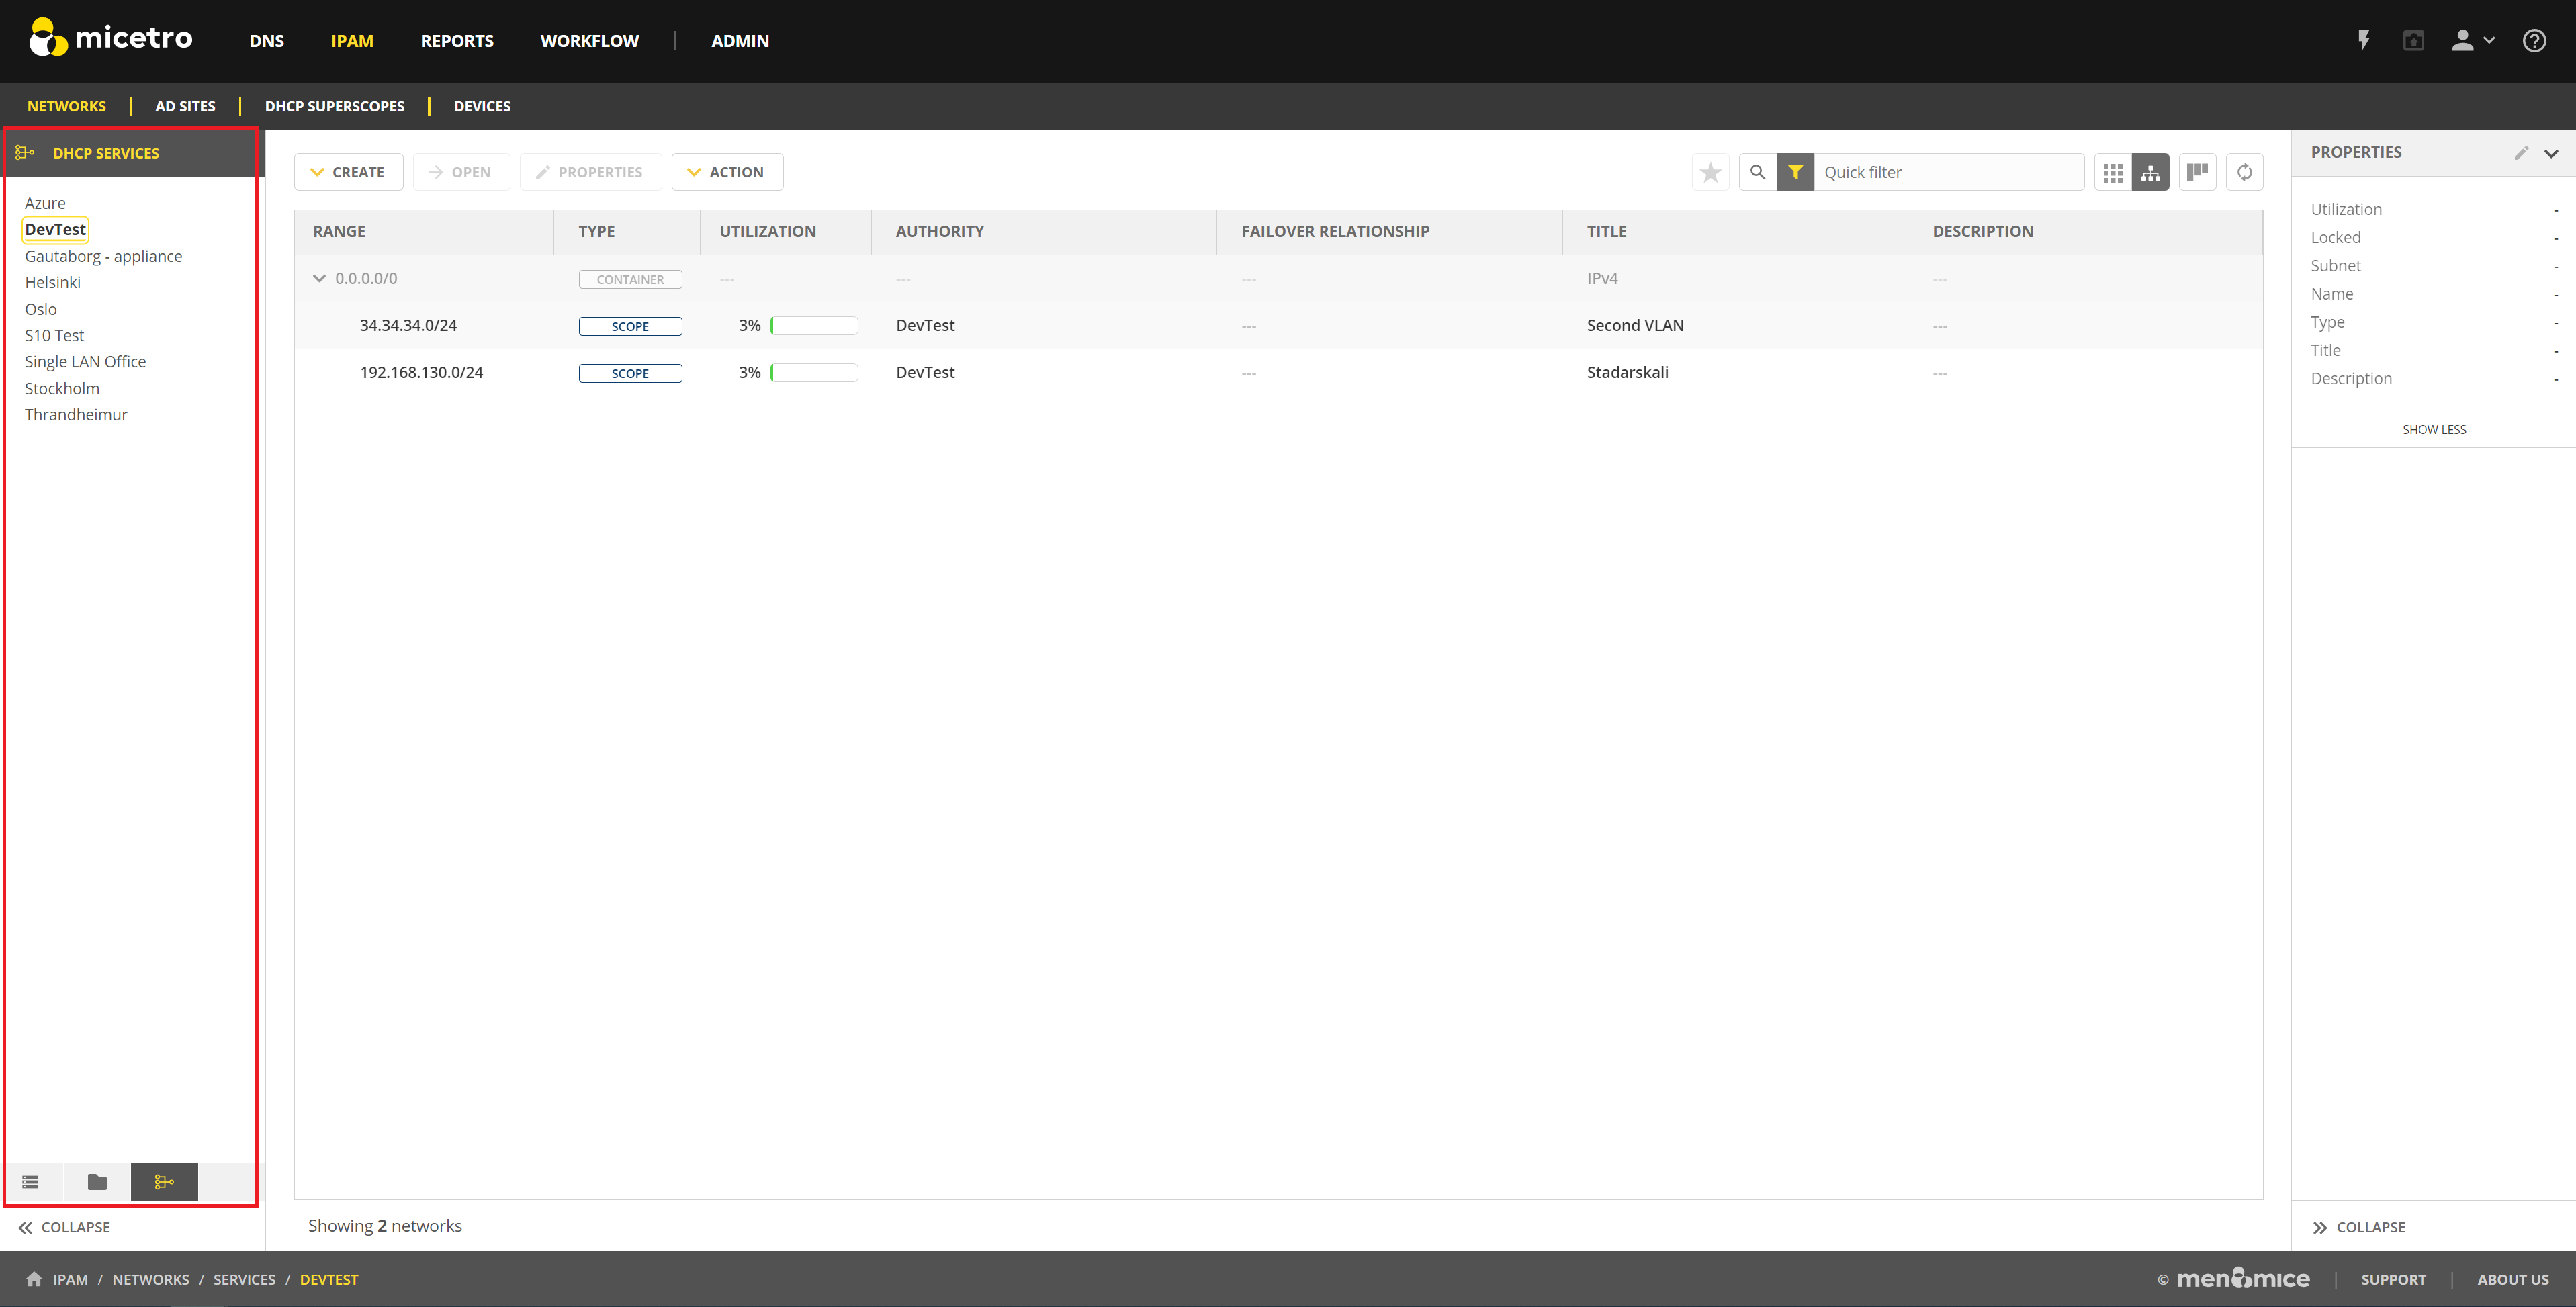Open the Action dropdown
The image size is (2576, 1307).
click(727, 172)
